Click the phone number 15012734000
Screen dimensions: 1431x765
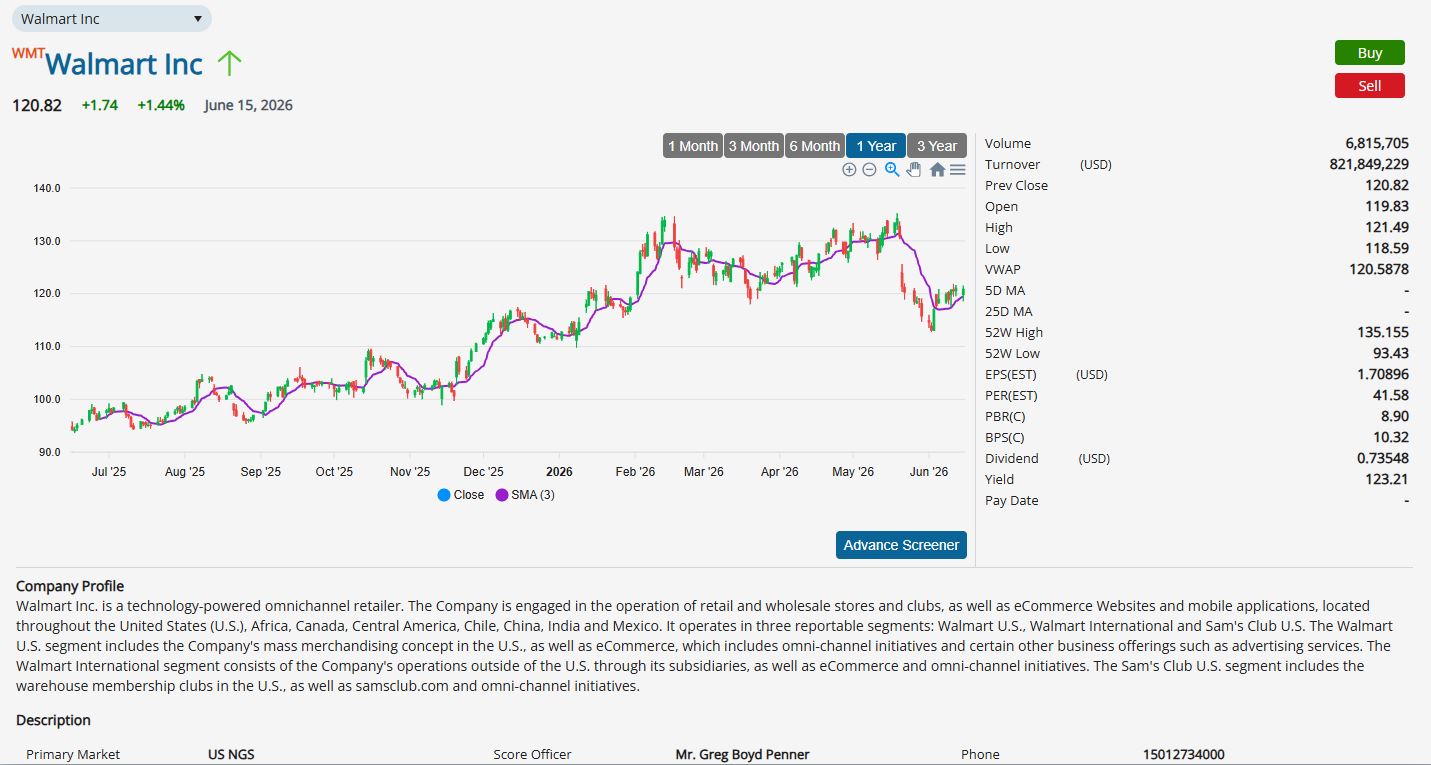click(1184, 755)
